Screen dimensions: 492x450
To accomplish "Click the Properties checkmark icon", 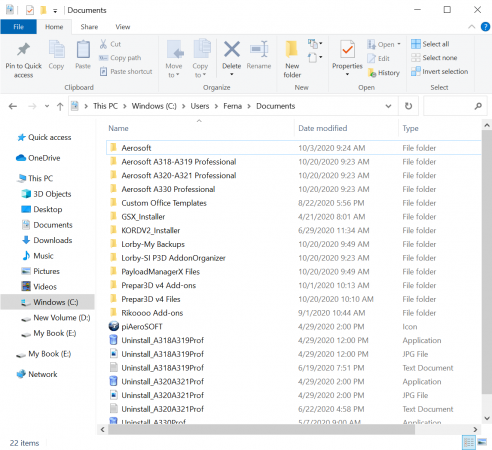I will click(x=347, y=50).
